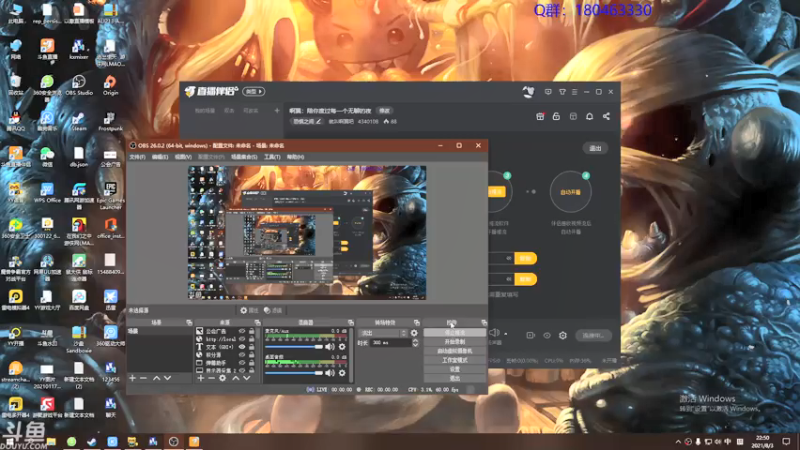Open the scene transition type dropdown

pyautogui.click(x=382, y=333)
